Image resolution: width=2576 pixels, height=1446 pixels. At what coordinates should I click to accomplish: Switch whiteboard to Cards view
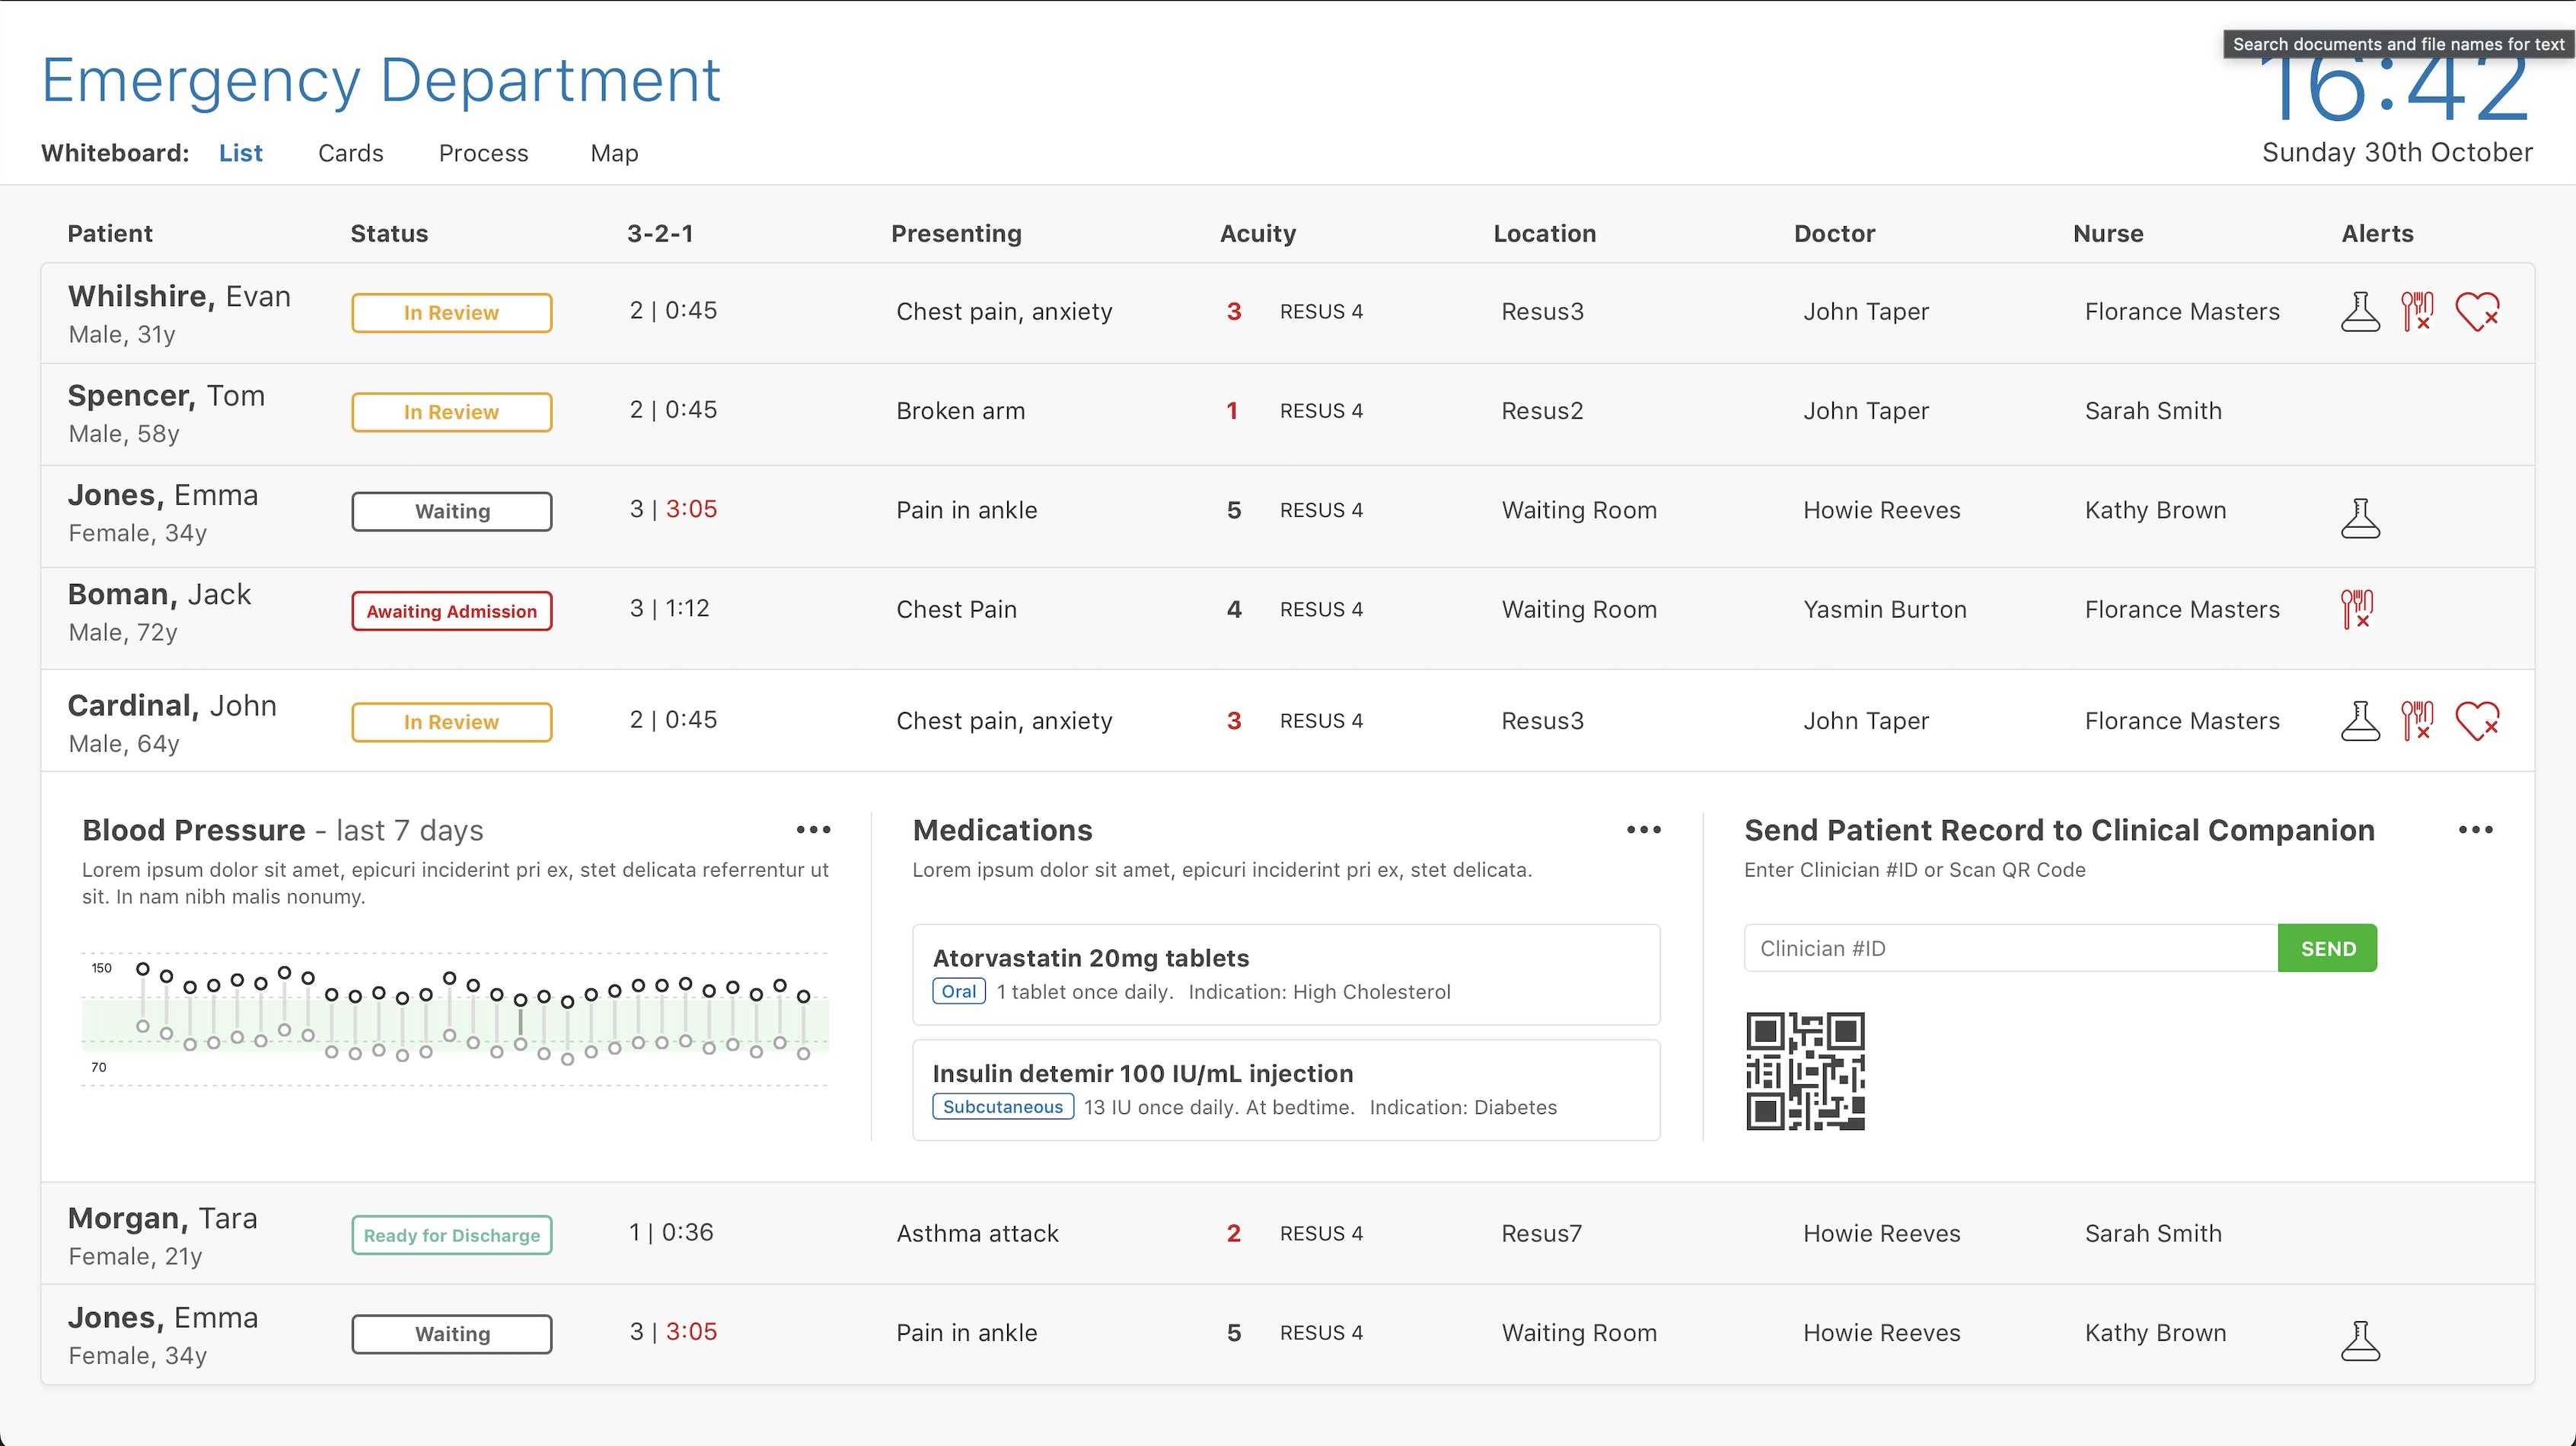(350, 153)
